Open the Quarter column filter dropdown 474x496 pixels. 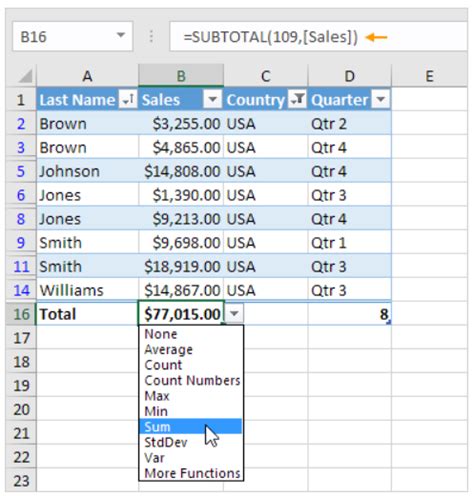coord(381,99)
